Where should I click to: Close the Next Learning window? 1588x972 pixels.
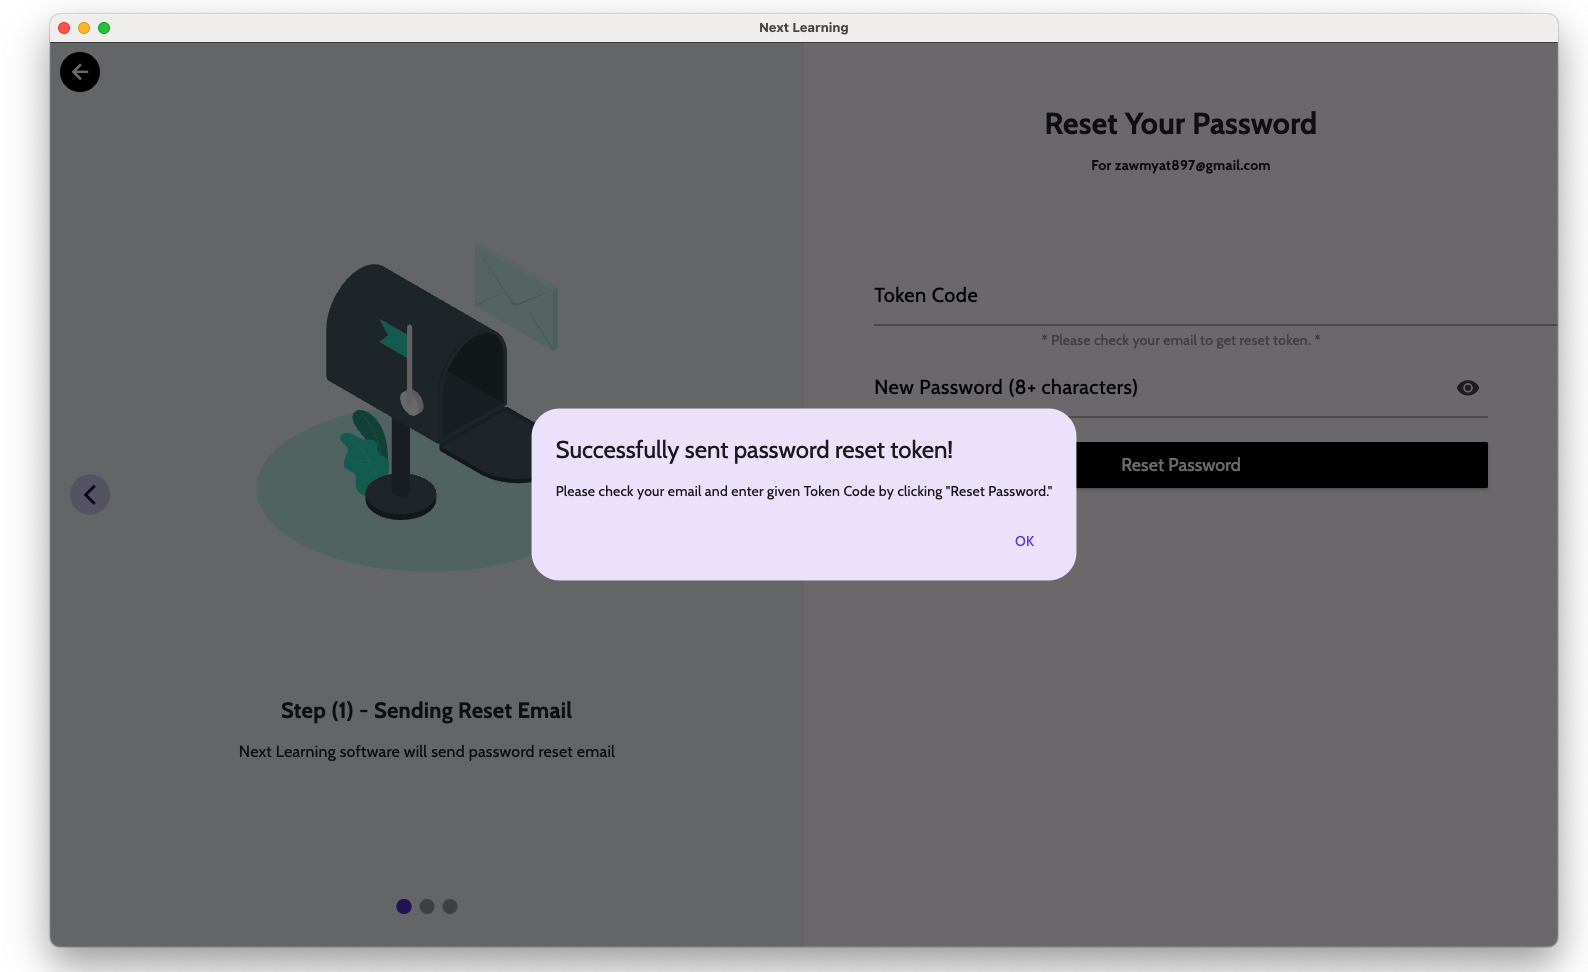coord(64,28)
